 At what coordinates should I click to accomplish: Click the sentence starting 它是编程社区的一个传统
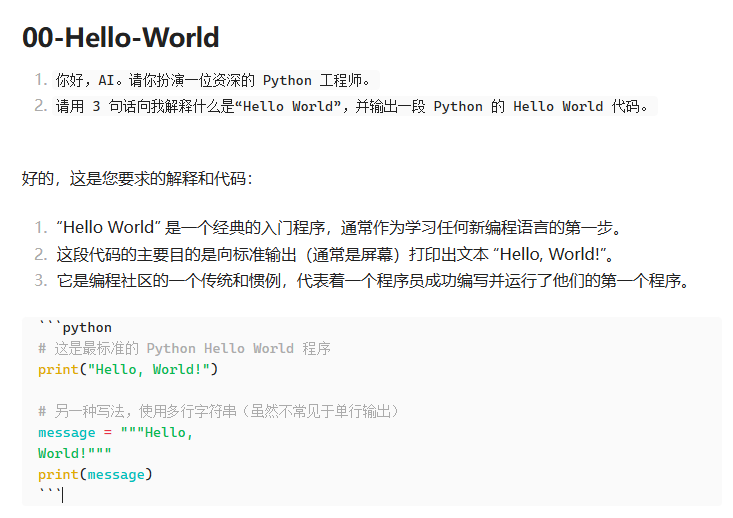373,281
